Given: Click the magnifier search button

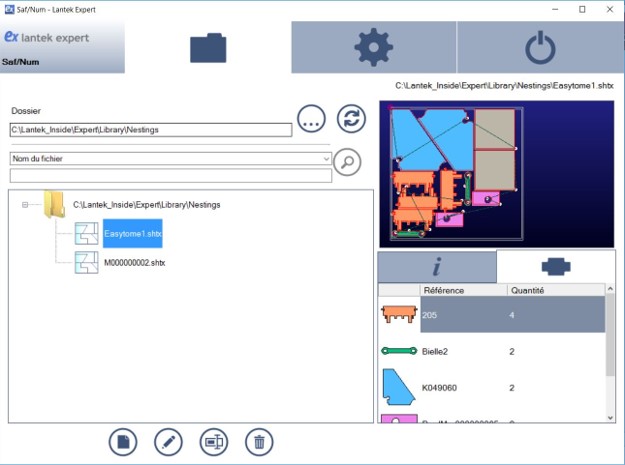Looking at the screenshot, I should click(x=347, y=162).
